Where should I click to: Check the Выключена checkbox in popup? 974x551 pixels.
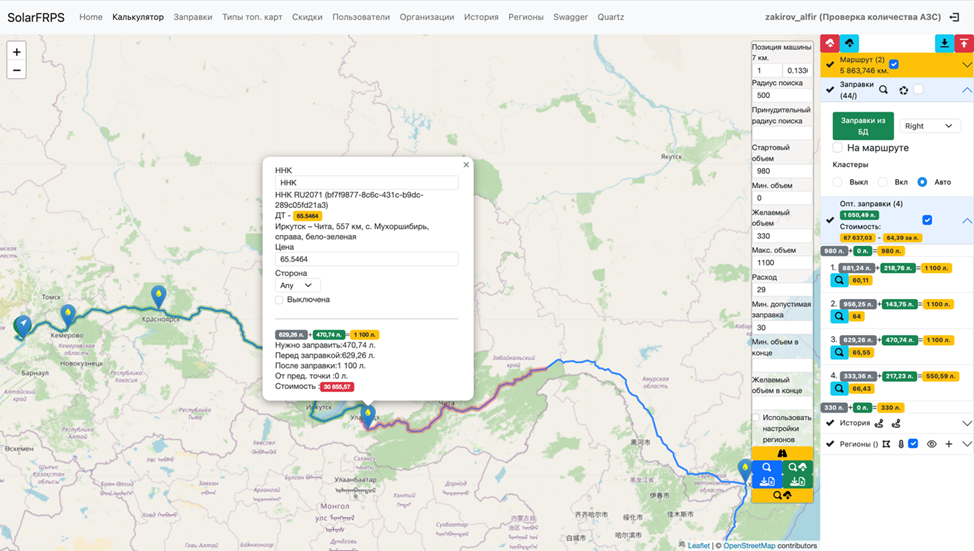click(280, 300)
